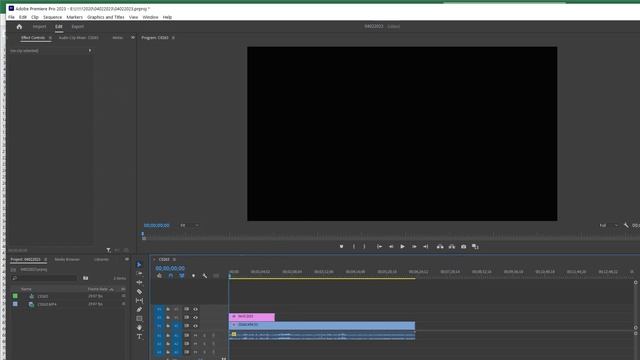Click Mark In in Program monitor
The width and height of the screenshot is (640, 360).
pos(353,247)
